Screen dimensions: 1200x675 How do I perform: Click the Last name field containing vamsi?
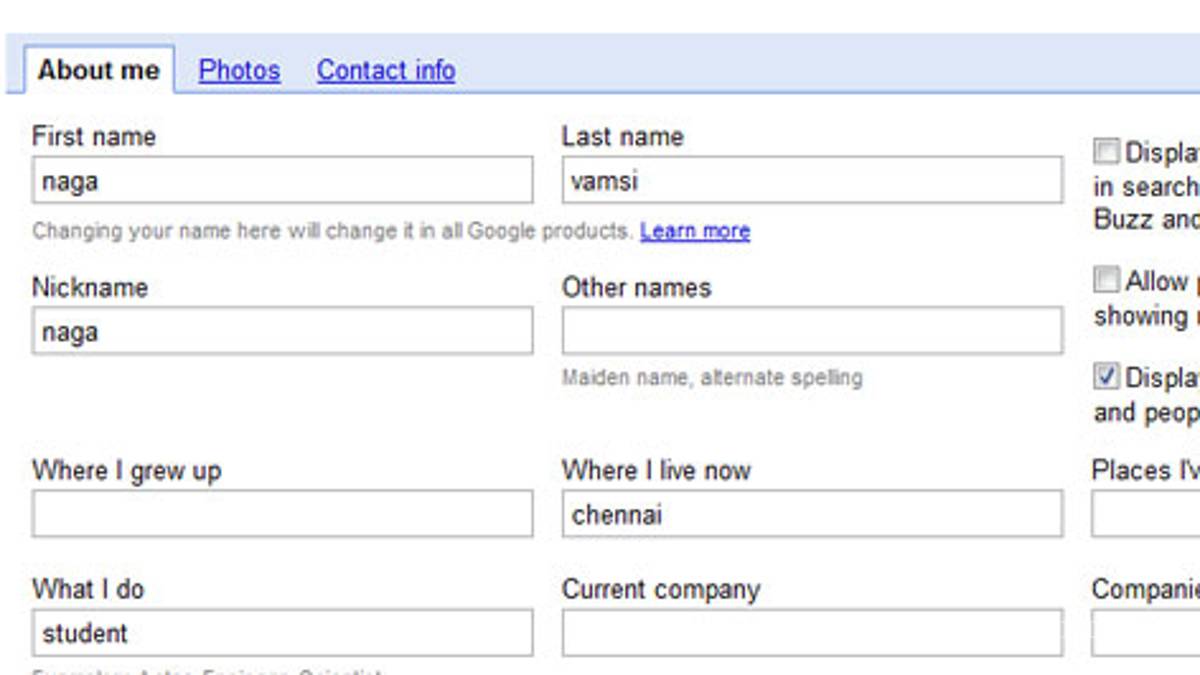[812, 181]
